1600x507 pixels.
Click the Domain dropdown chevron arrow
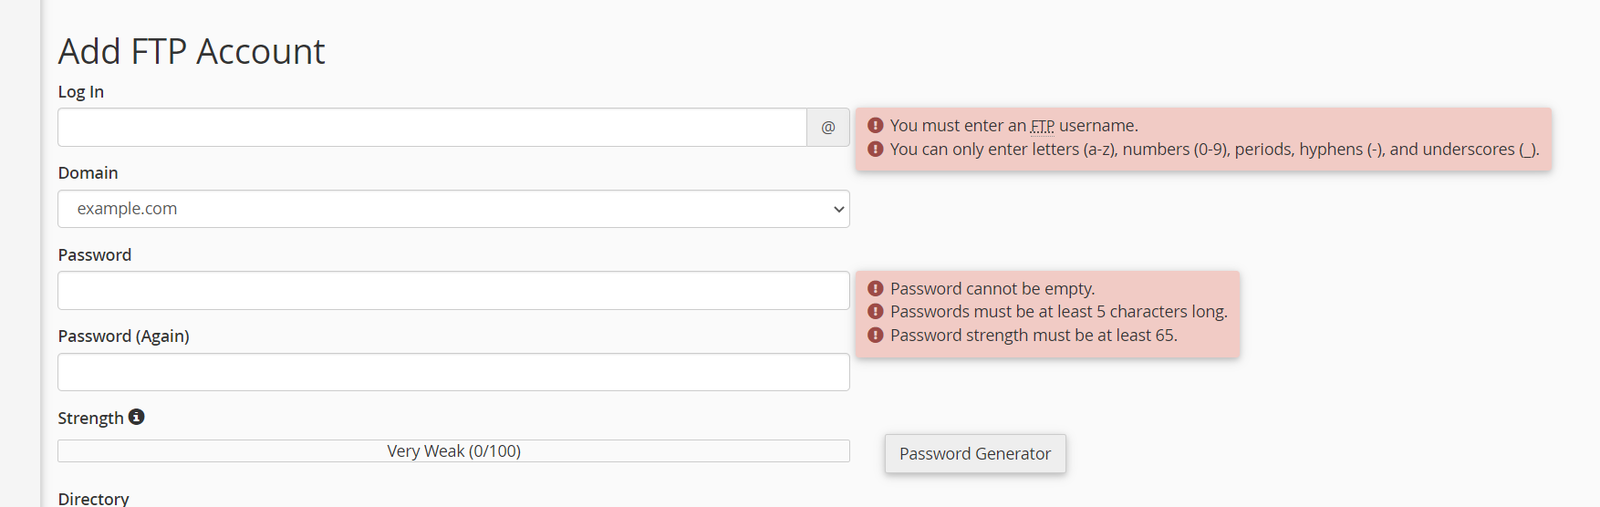(x=839, y=209)
